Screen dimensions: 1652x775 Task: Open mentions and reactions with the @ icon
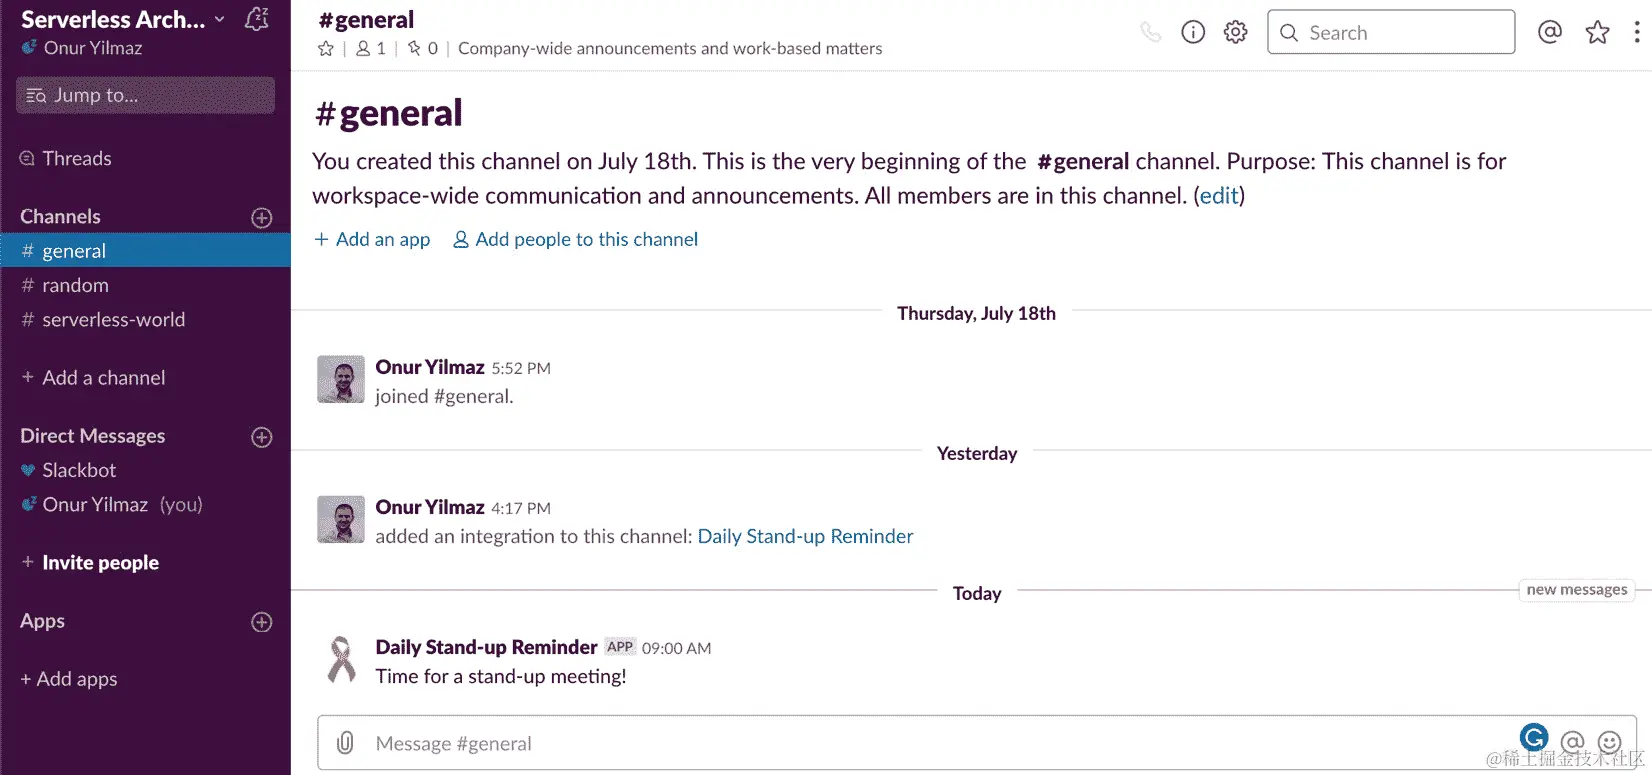coord(1549,31)
